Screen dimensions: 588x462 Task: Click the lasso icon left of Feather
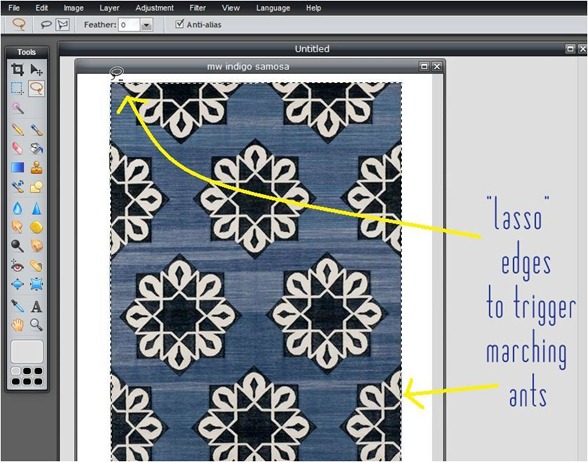click(x=18, y=24)
